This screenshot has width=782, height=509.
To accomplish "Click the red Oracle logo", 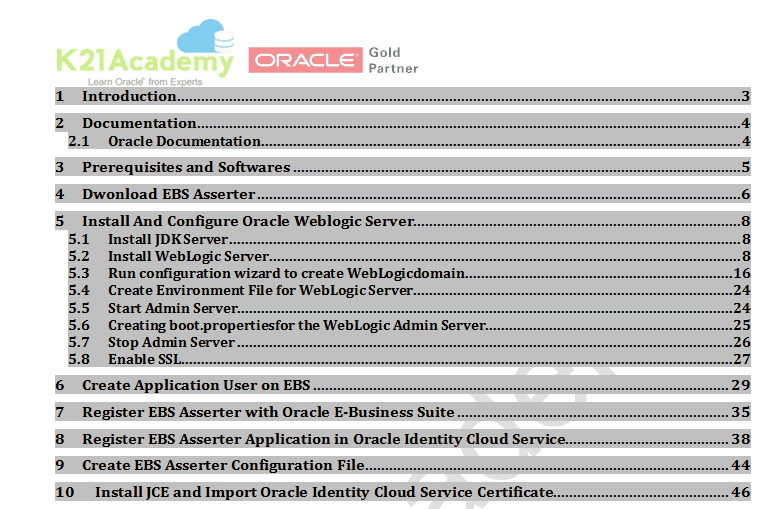I will [x=305, y=60].
